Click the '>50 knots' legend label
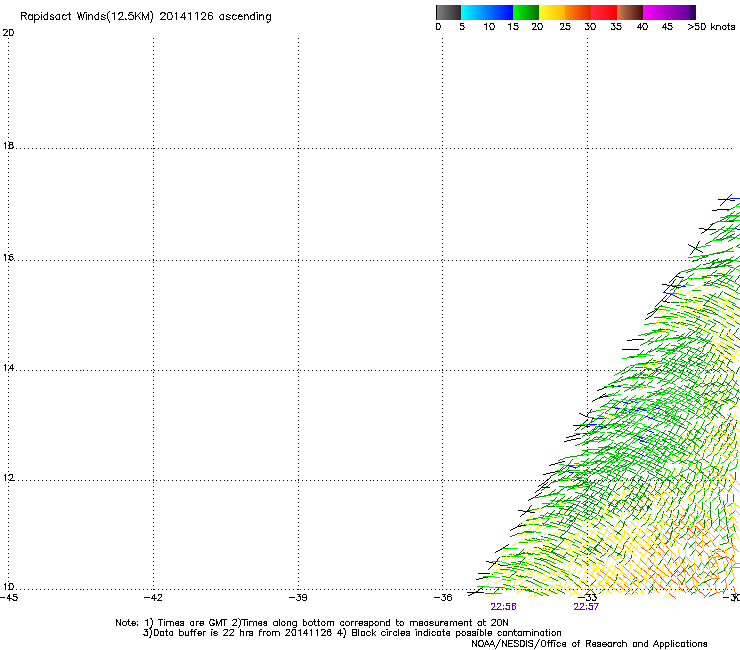 [x=711, y=27]
